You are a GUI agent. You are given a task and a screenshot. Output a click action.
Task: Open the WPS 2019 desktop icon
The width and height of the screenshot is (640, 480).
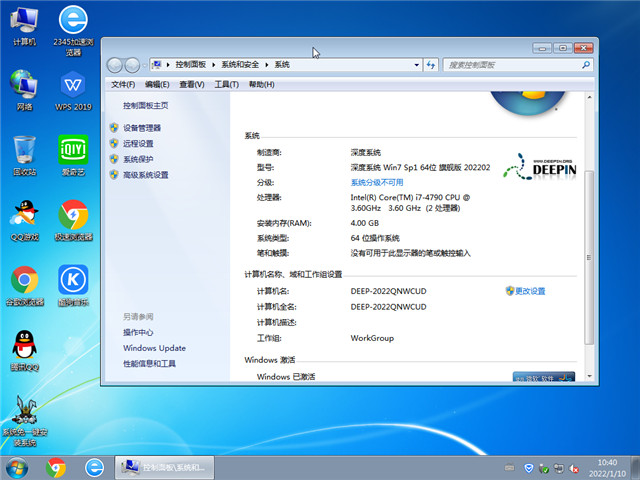[72, 86]
